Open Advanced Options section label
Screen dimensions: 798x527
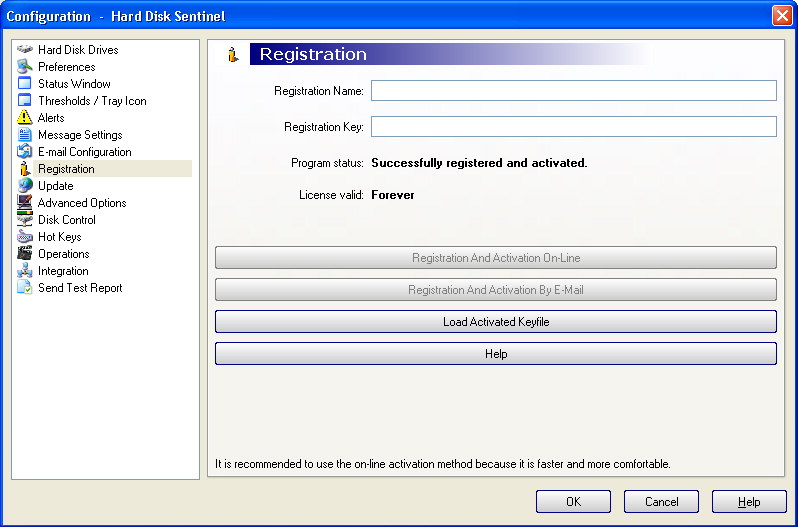(82, 202)
